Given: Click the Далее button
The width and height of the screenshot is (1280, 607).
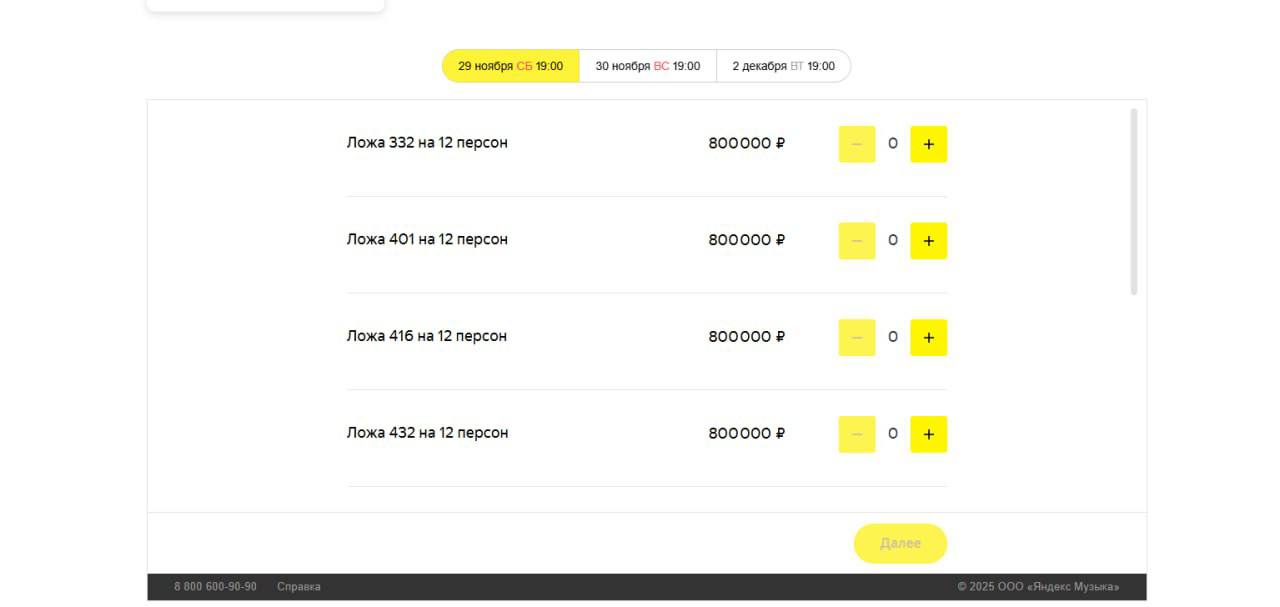Looking at the screenshot, I should coord(900,543).
